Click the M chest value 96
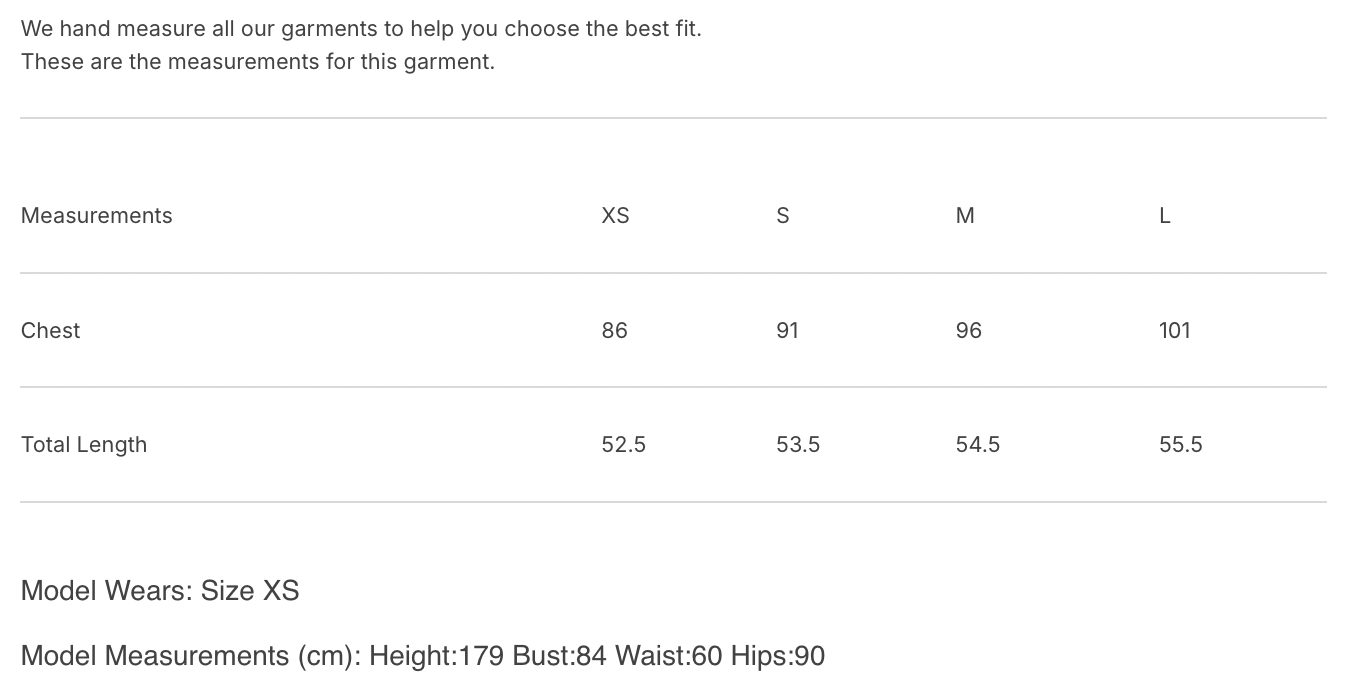The height and width of the screenshot is (690, 1356). point(969,330)
